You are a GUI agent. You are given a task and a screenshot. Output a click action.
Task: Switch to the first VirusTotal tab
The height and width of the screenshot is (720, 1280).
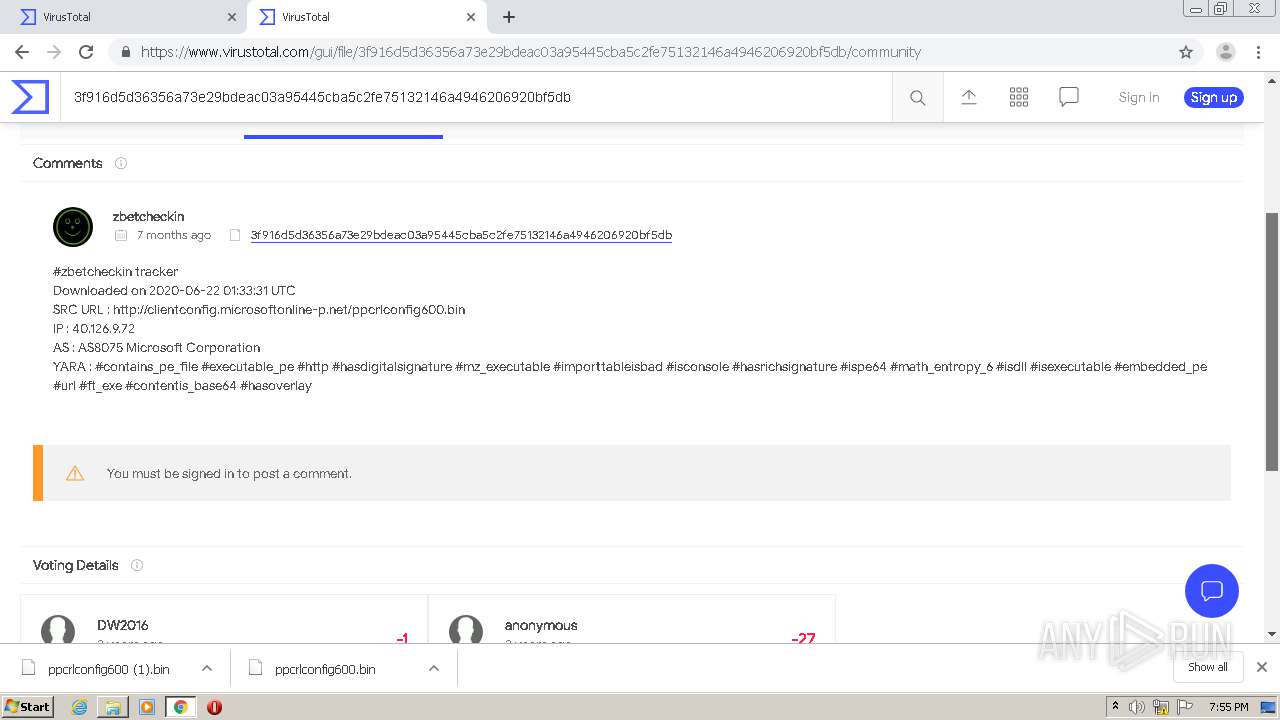123,17
